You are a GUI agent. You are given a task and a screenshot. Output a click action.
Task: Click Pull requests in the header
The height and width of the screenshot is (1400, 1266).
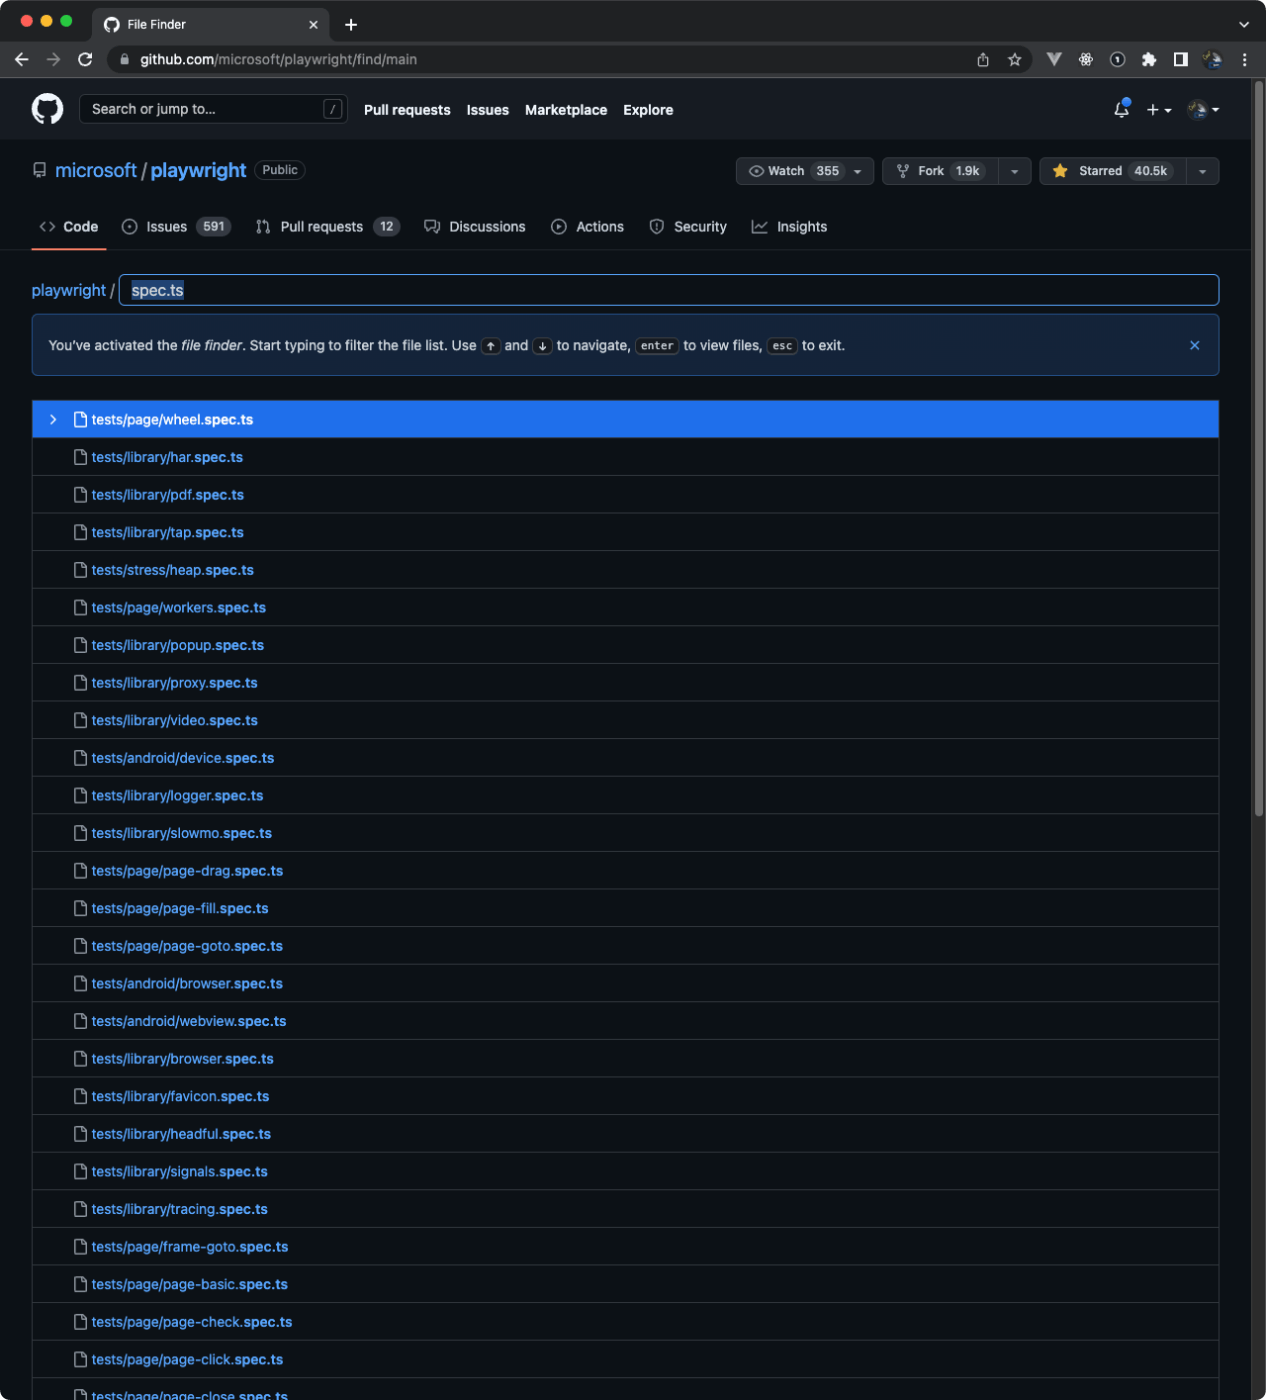(407, 110)
